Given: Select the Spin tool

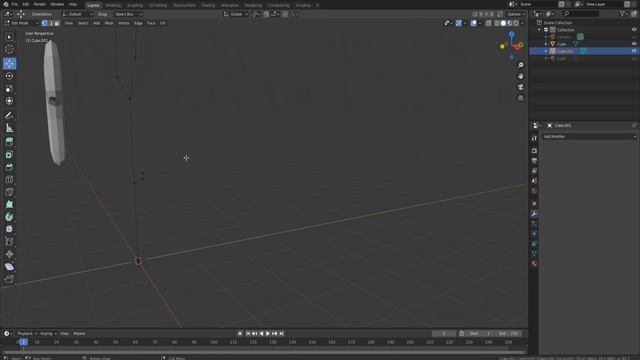Looking at the screenshot, I should click(9, 217).
